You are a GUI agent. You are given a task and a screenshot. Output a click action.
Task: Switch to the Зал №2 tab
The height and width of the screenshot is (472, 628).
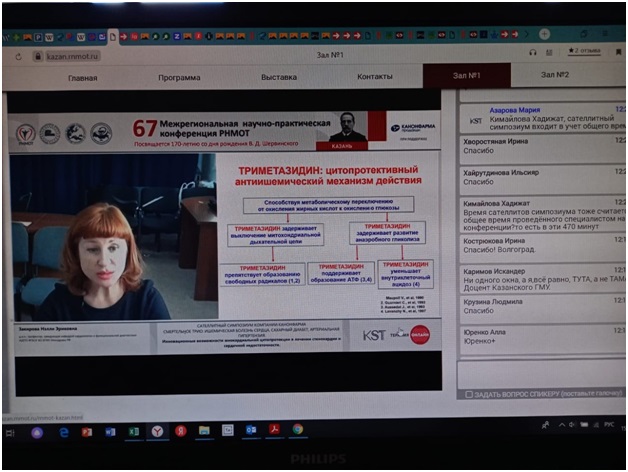pos(555,75)
